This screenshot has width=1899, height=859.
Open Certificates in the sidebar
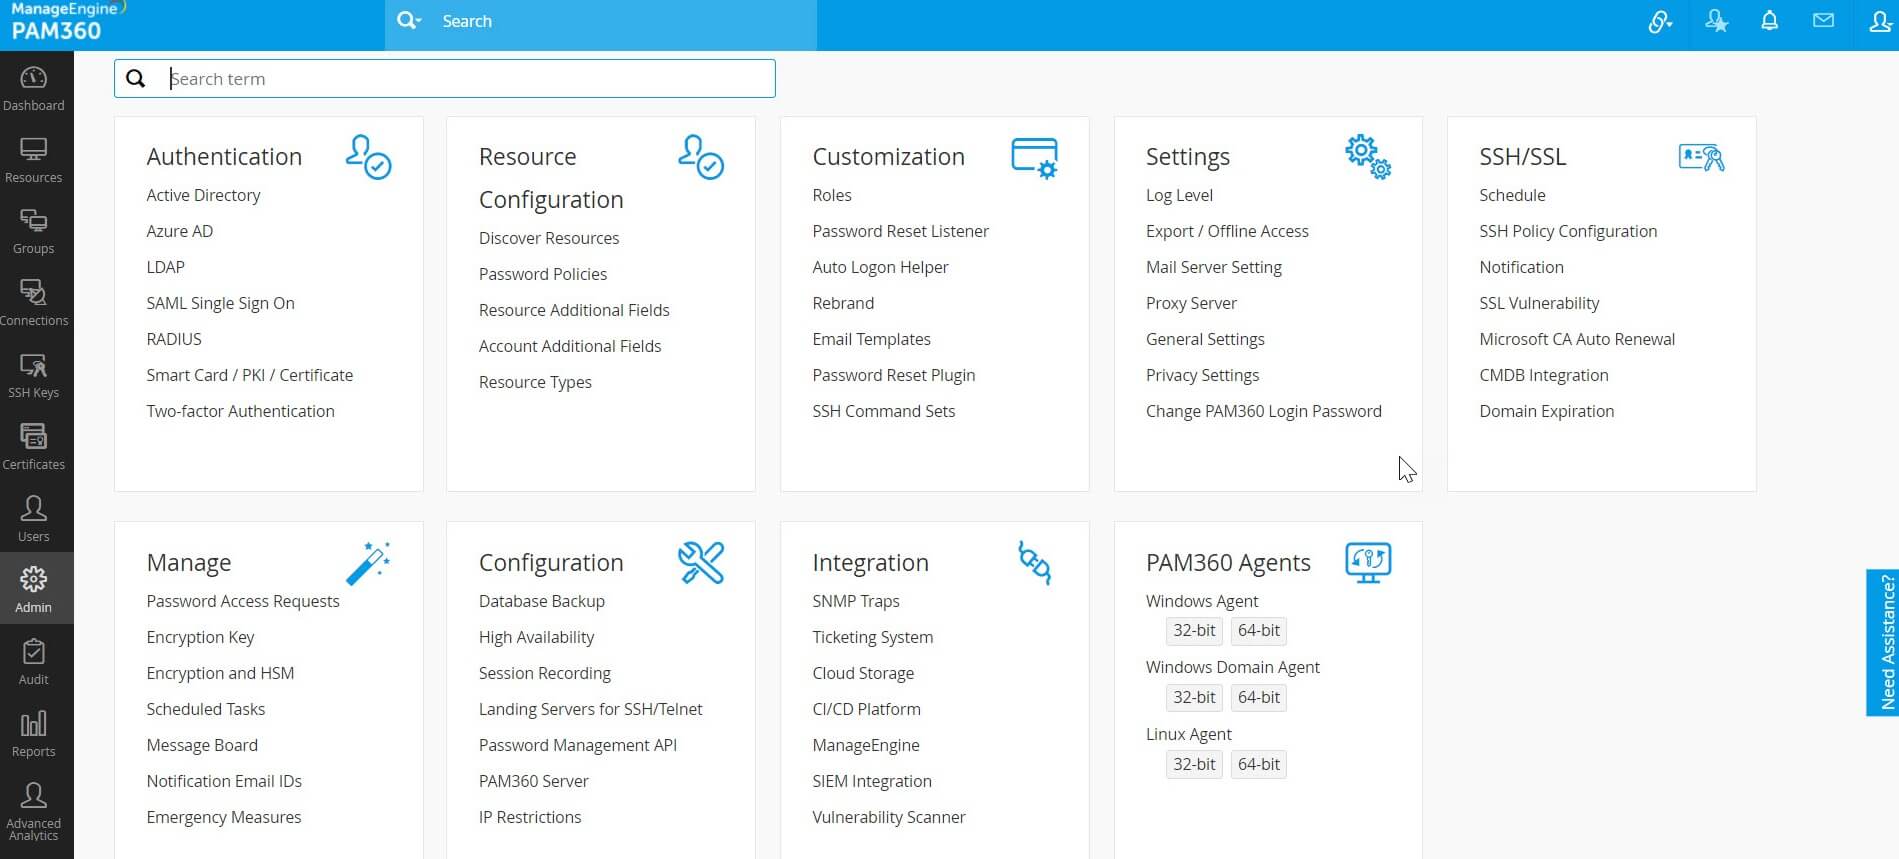(x=34, y=447)
